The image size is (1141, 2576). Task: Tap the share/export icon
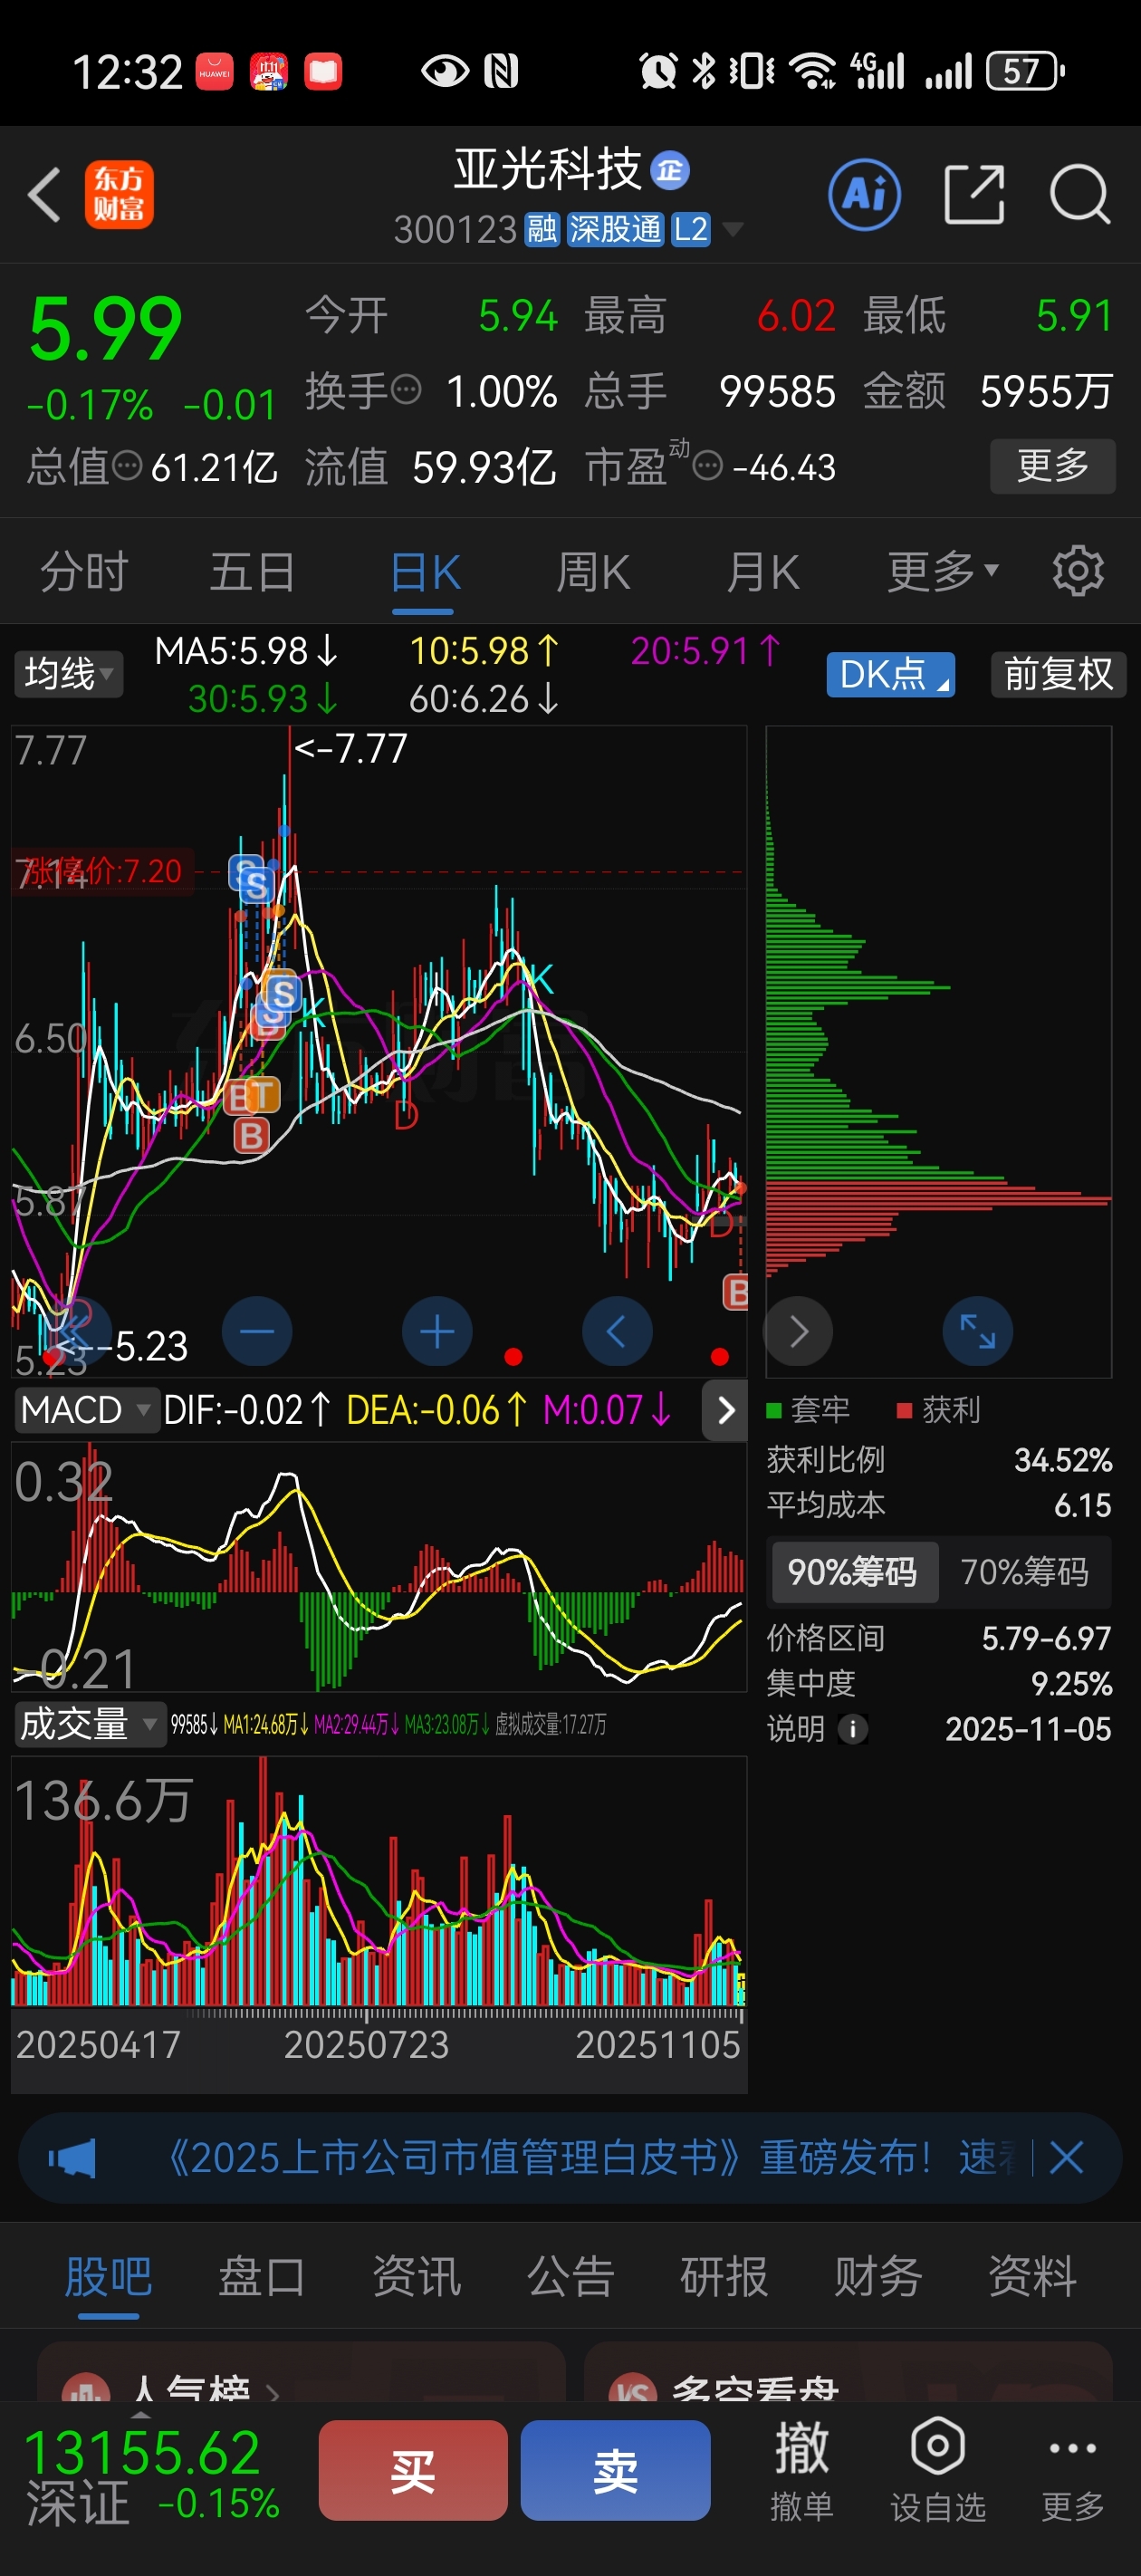[x=974, y=194]
